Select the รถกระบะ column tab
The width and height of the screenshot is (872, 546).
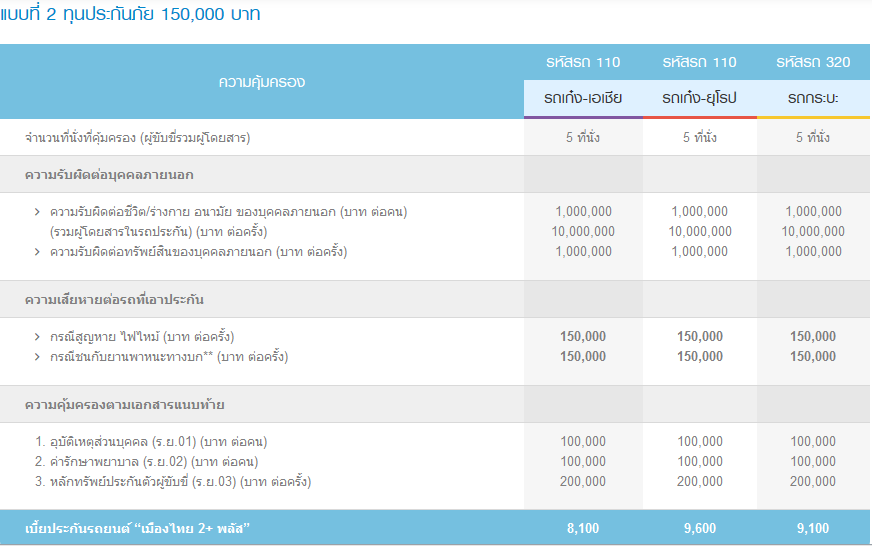click(x=813, y=99)
